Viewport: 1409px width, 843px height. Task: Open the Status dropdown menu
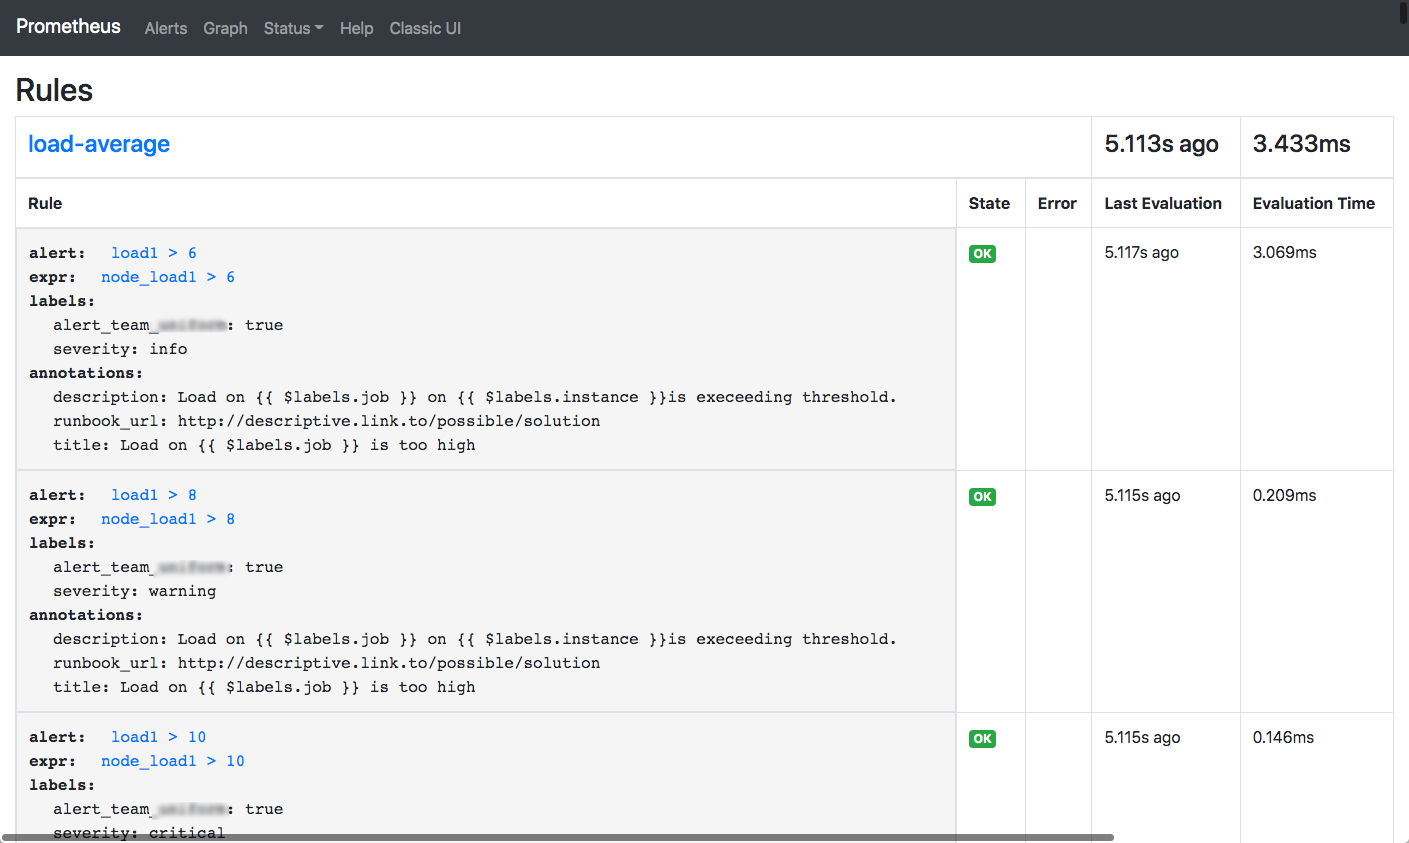(x=293, y=28)
